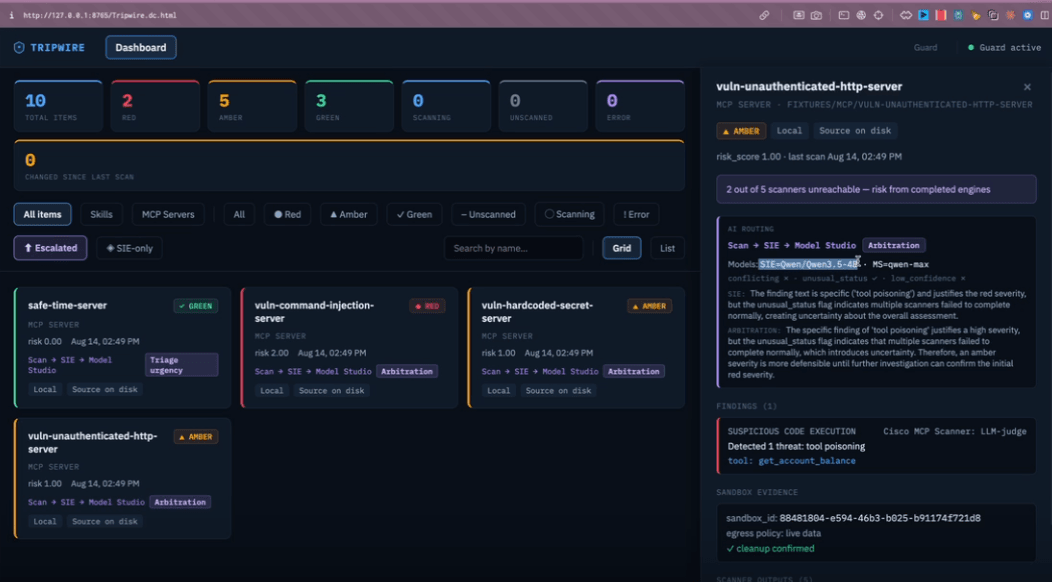The width and height of the screenshot is (1052, 582).
Task: Filter items by Amber status
Action: pyautogui.click(x=348, y=214)
